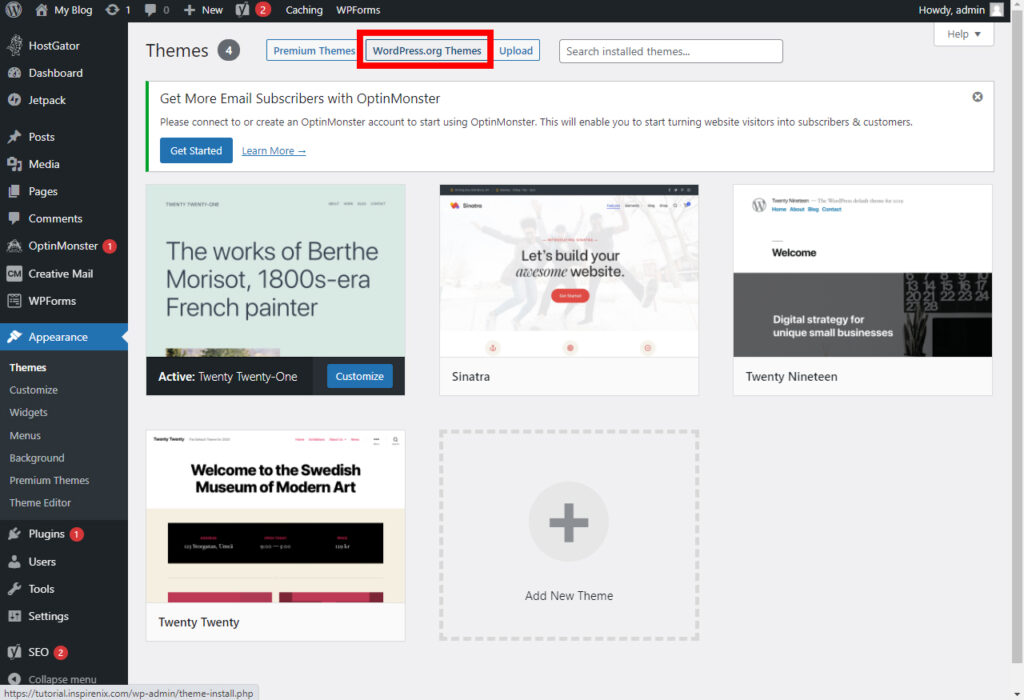The height and width of the screenshot is (700, 1024).
Task: Follow the Learn More link
Action: click(x=274, y=151)
